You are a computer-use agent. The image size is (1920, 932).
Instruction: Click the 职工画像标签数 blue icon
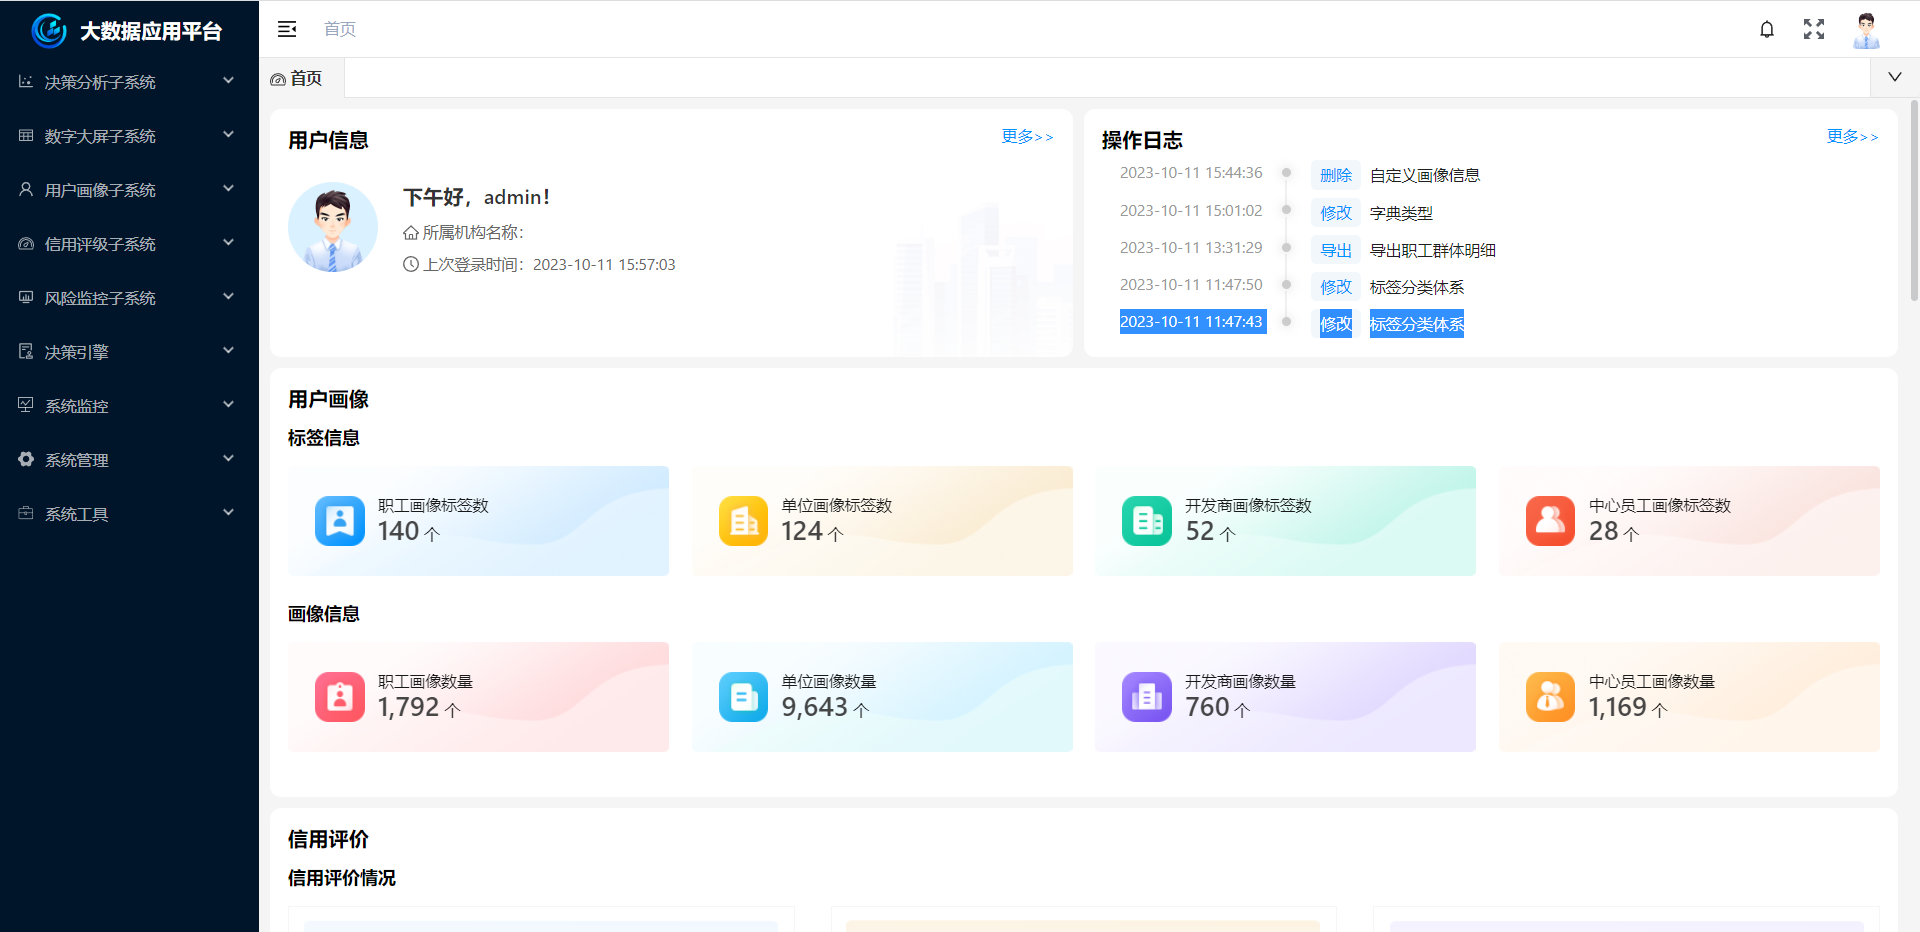click(x=340, y=521)
